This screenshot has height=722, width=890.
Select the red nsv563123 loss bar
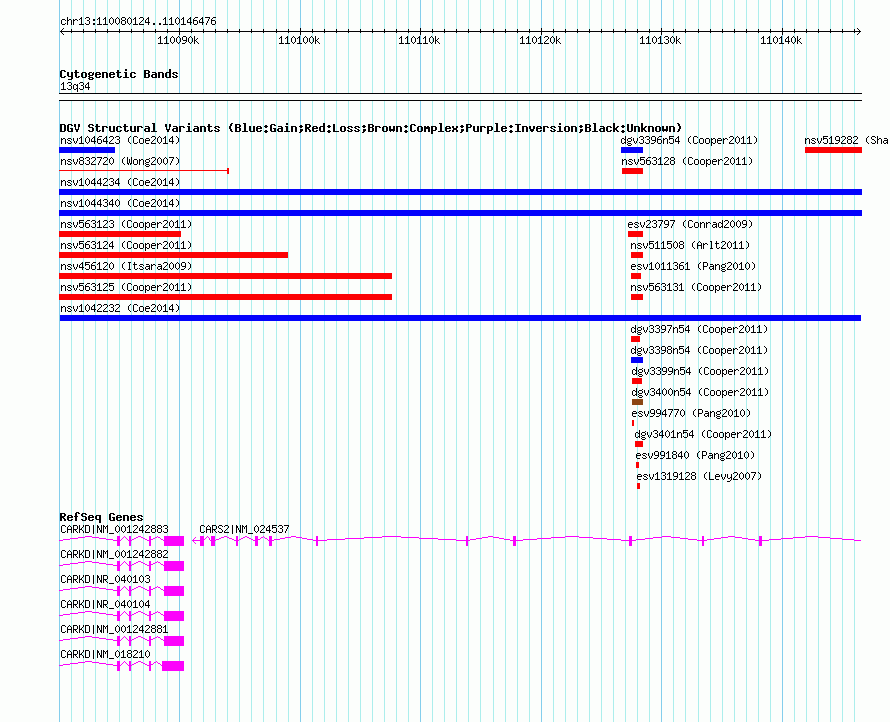[x=120, y=234]
